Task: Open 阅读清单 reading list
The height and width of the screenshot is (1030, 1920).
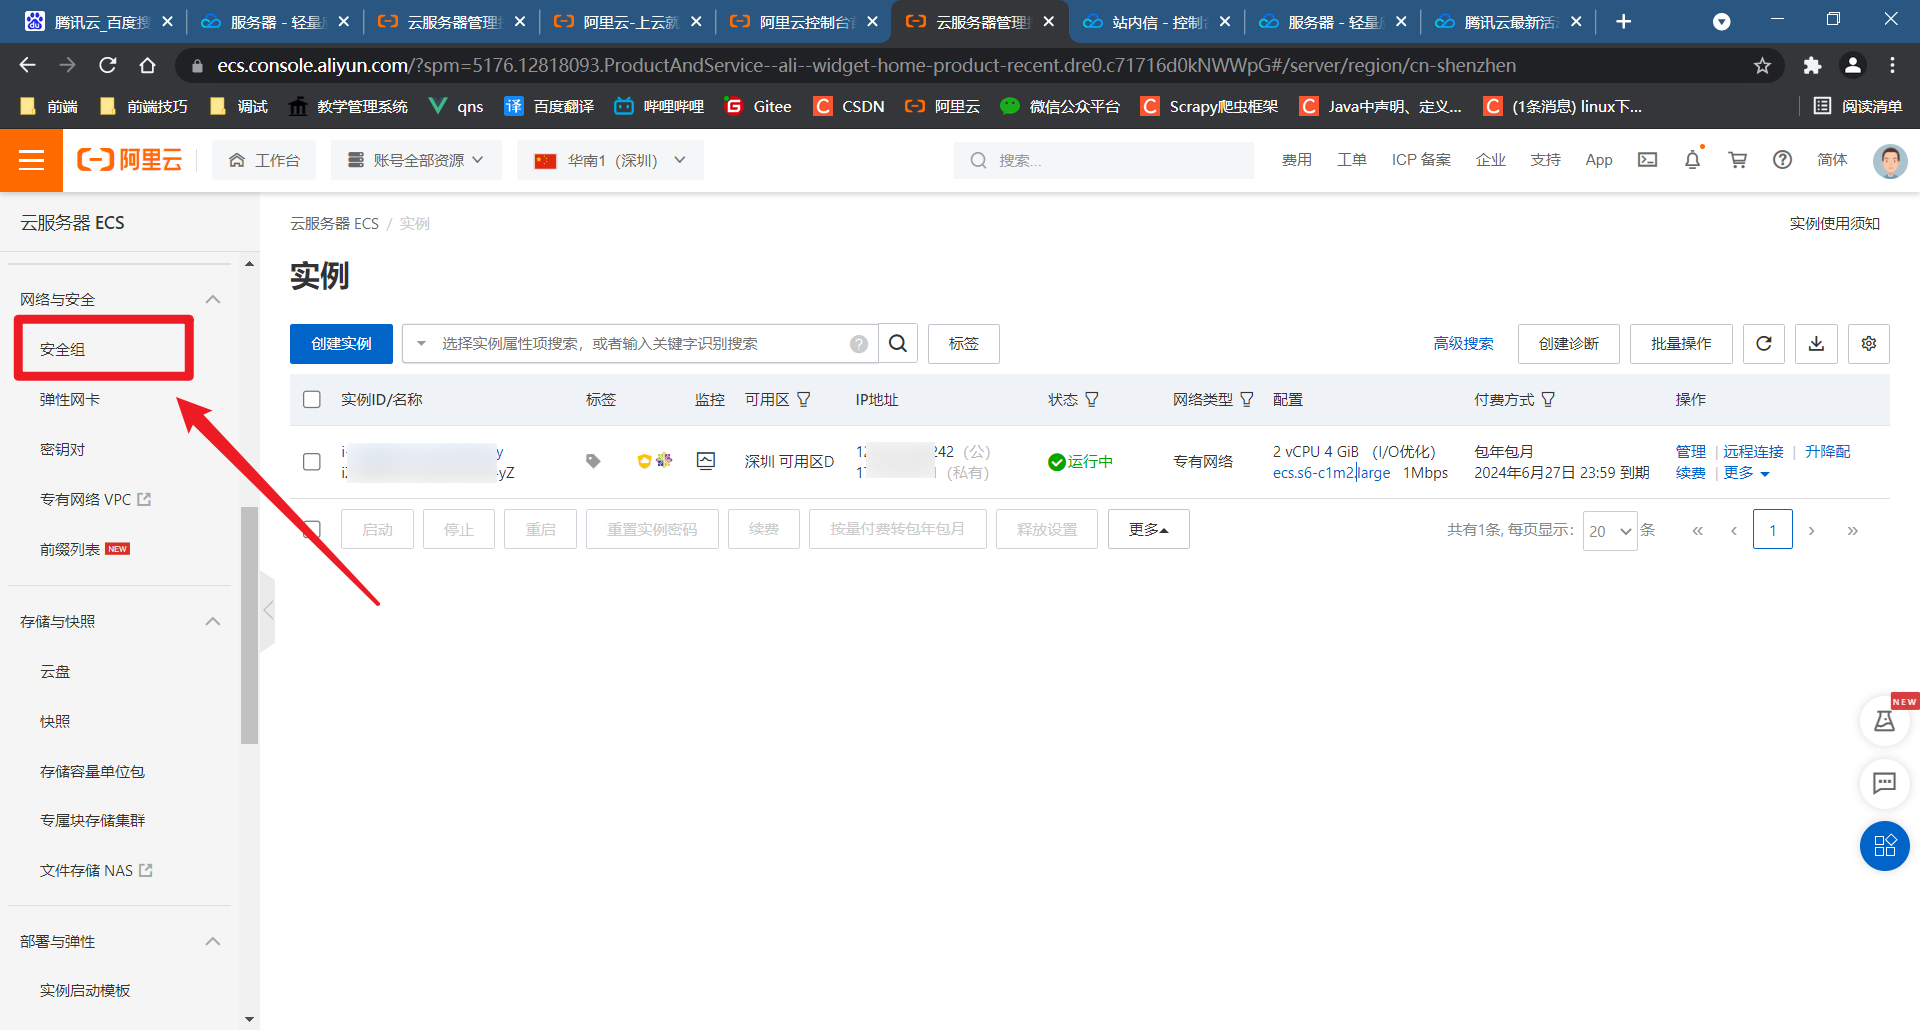Action: (1857, 106)
